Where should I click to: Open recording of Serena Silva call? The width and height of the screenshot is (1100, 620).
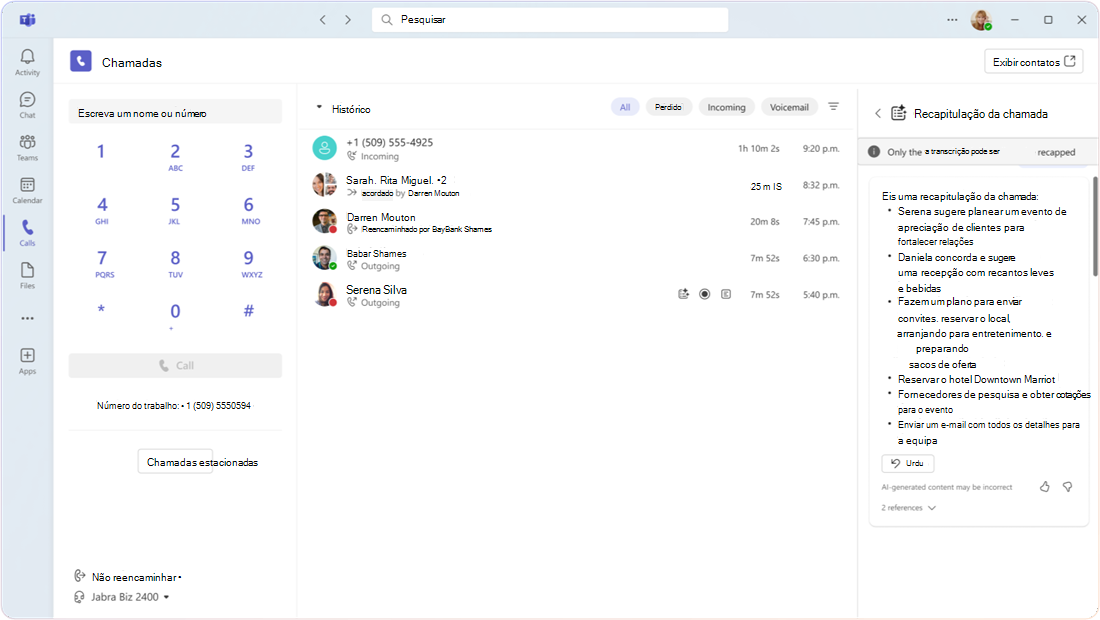click(x=704, y=295)
